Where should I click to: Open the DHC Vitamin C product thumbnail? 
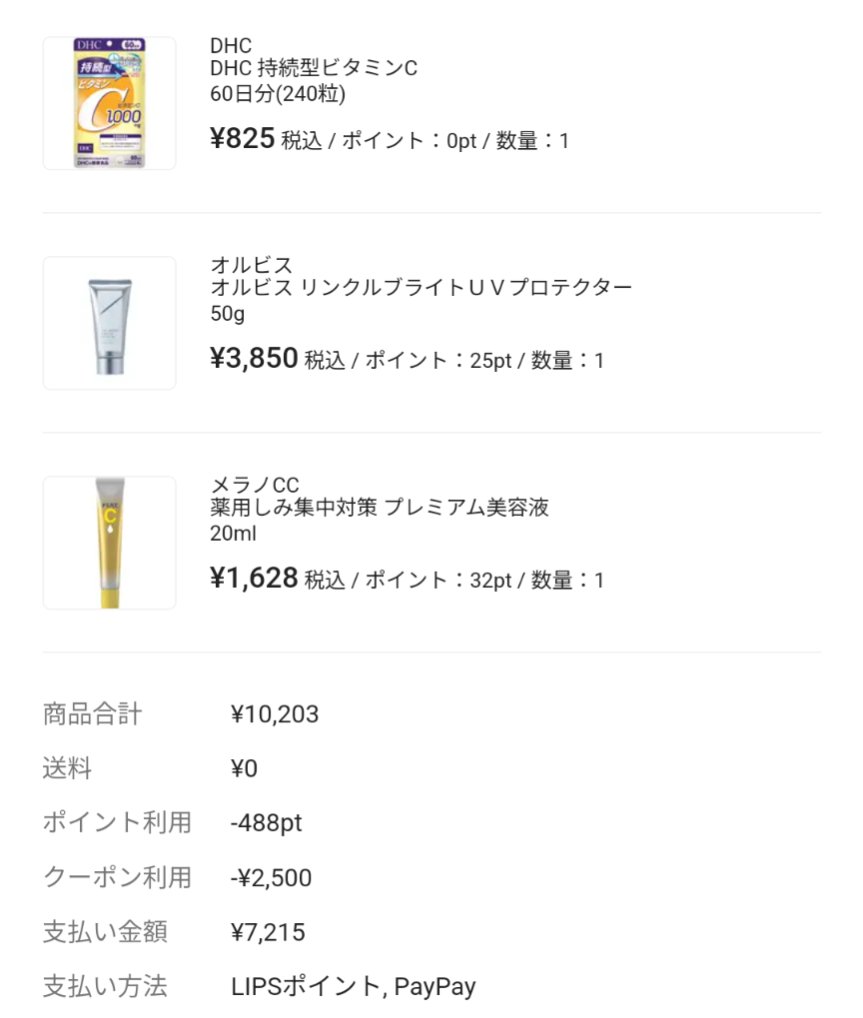click(109, 103)
